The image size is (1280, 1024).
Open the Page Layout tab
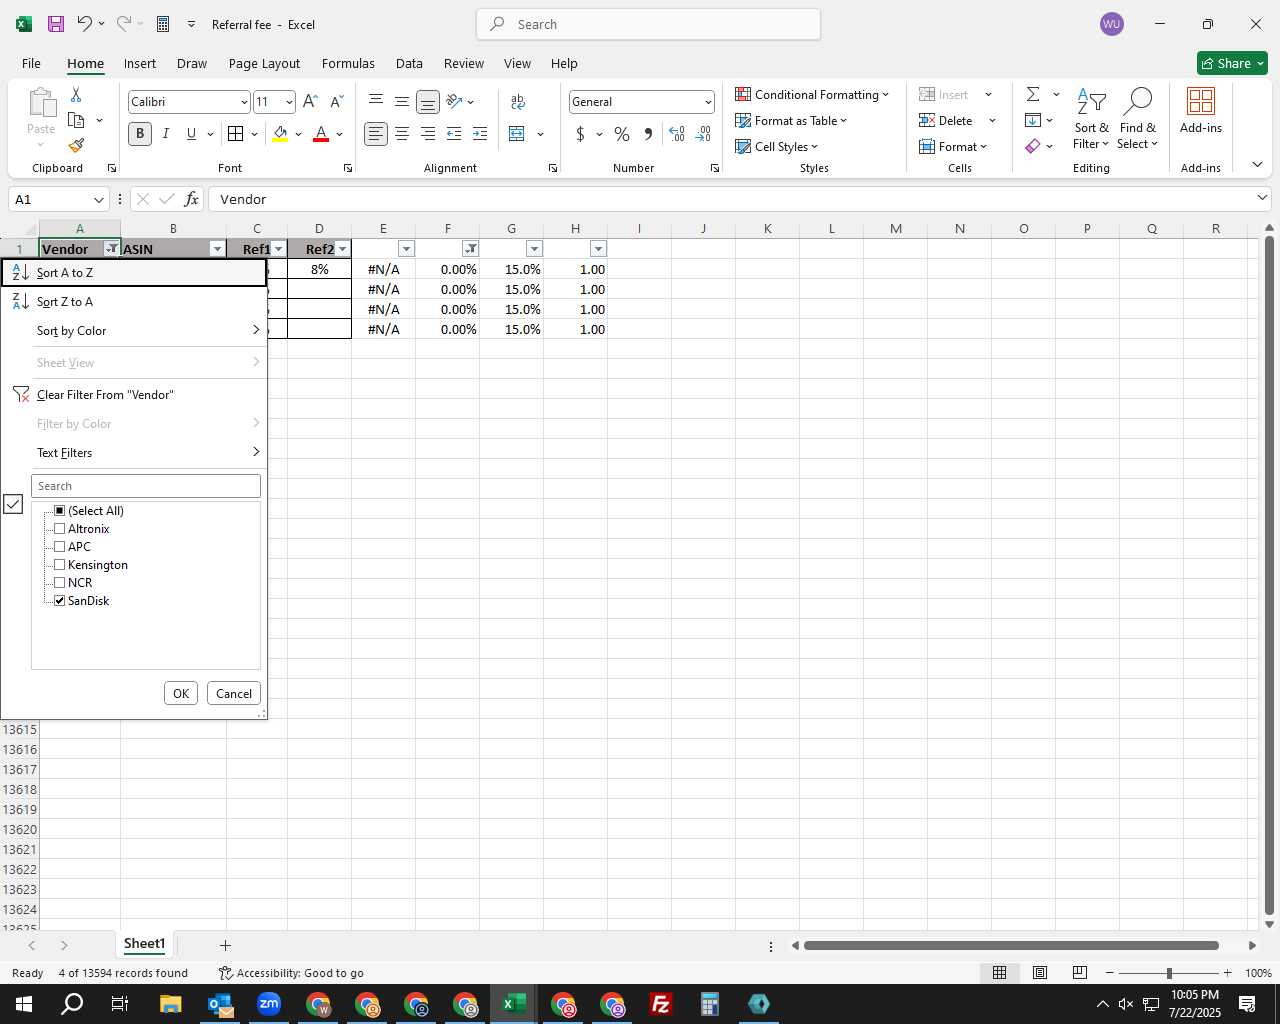(x=264, y=63)
